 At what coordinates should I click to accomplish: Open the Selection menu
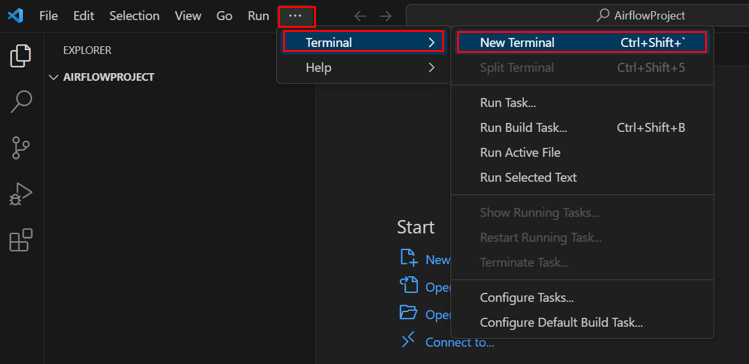134,16
